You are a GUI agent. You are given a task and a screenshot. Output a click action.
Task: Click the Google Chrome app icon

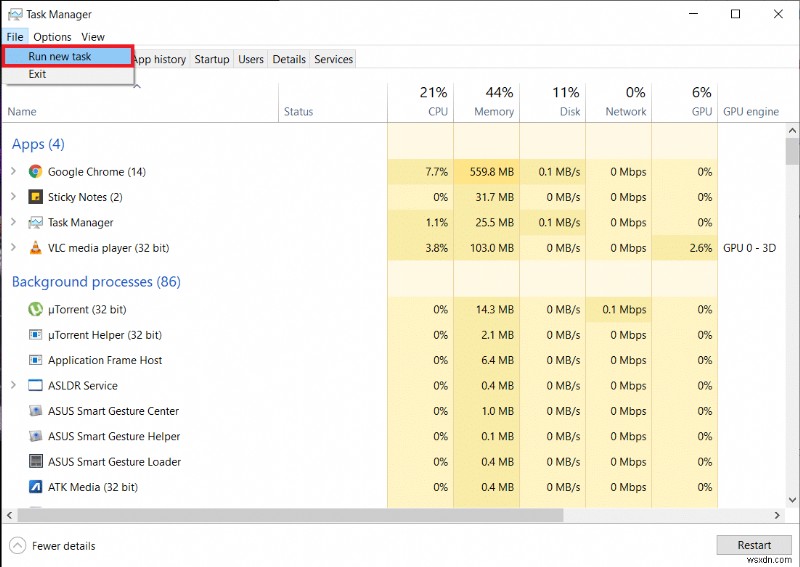35,171
